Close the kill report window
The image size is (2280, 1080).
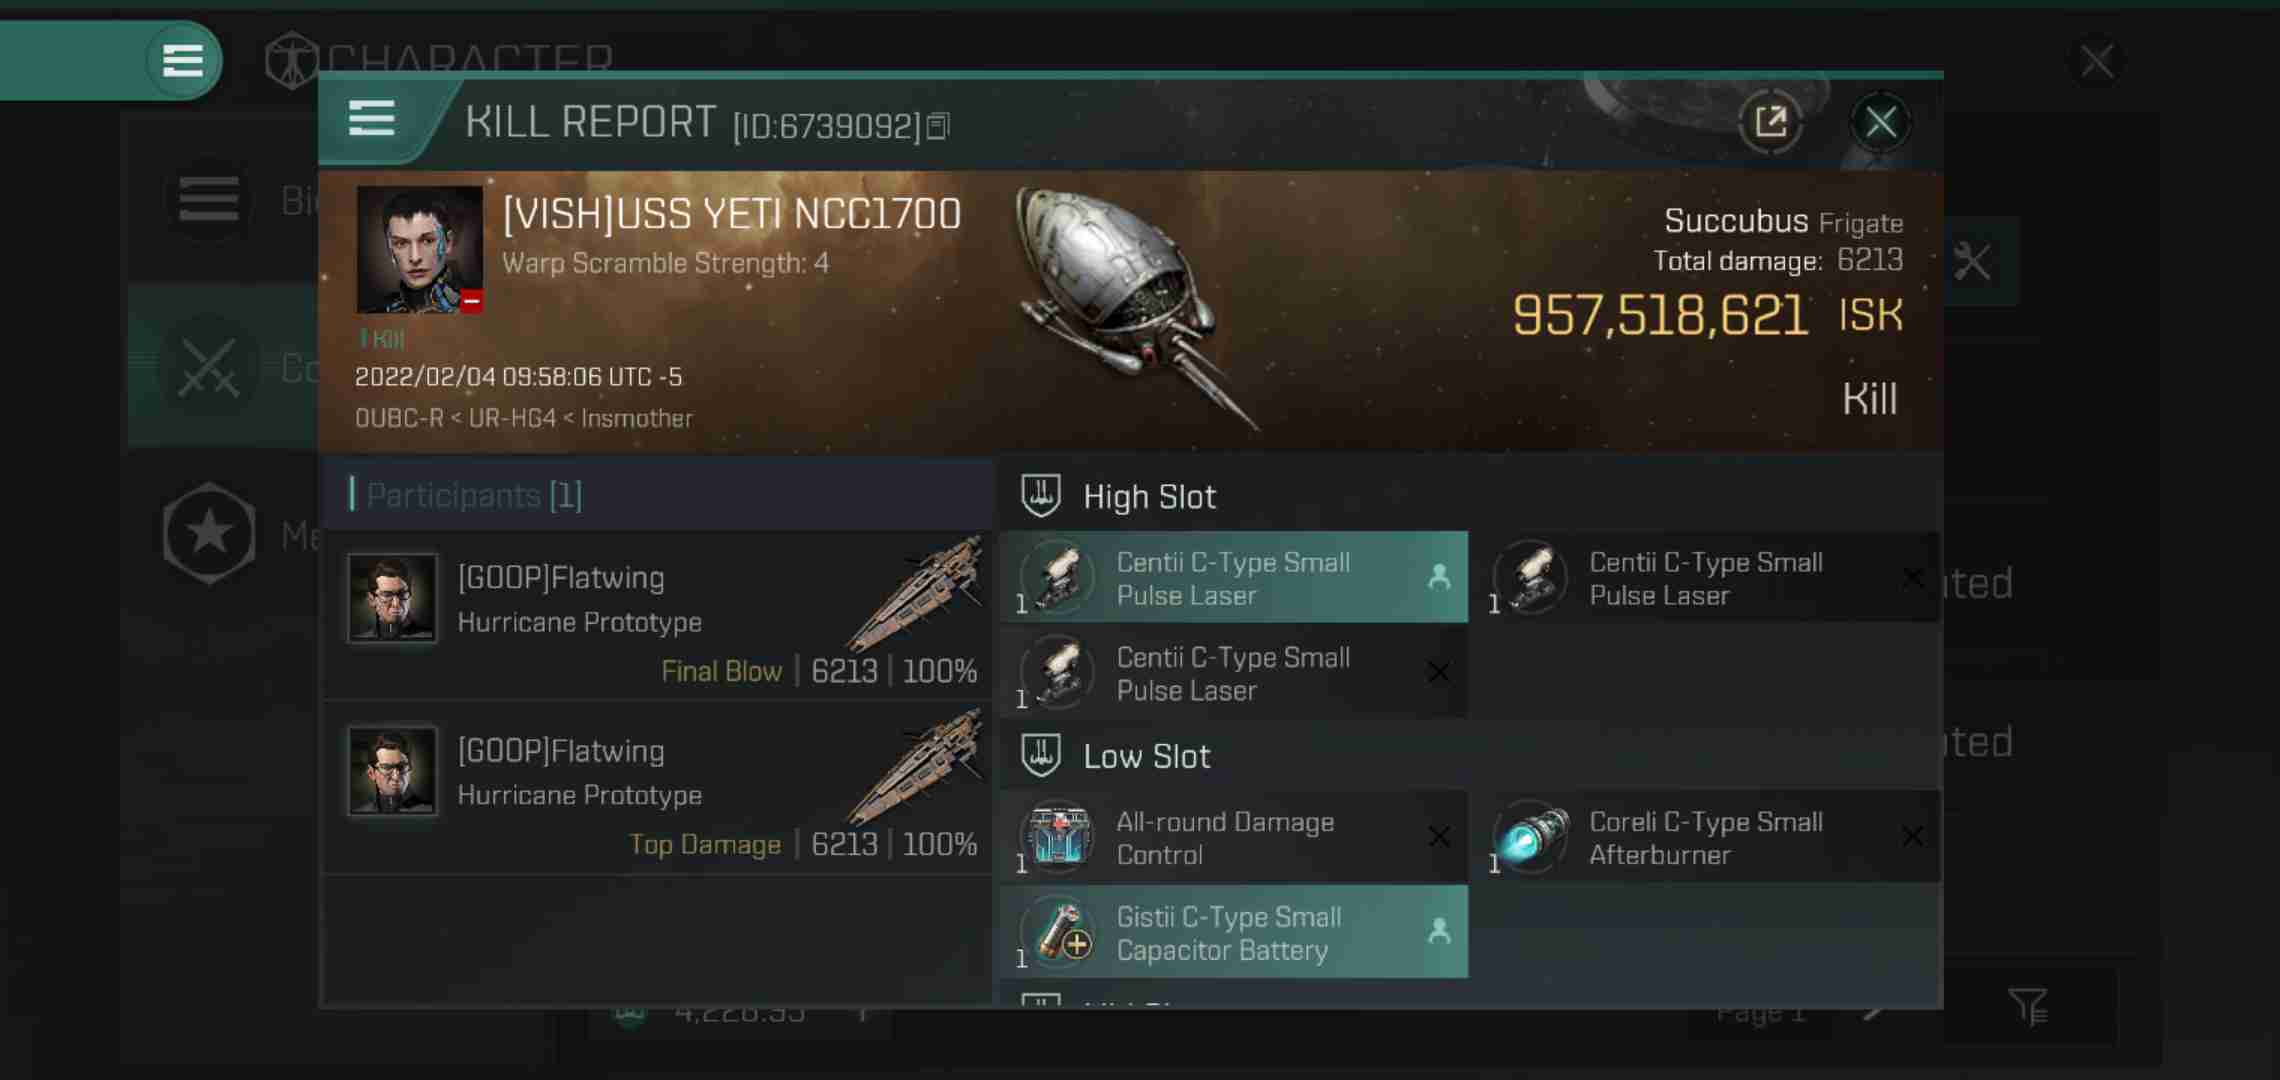(x=1880, y=123)
